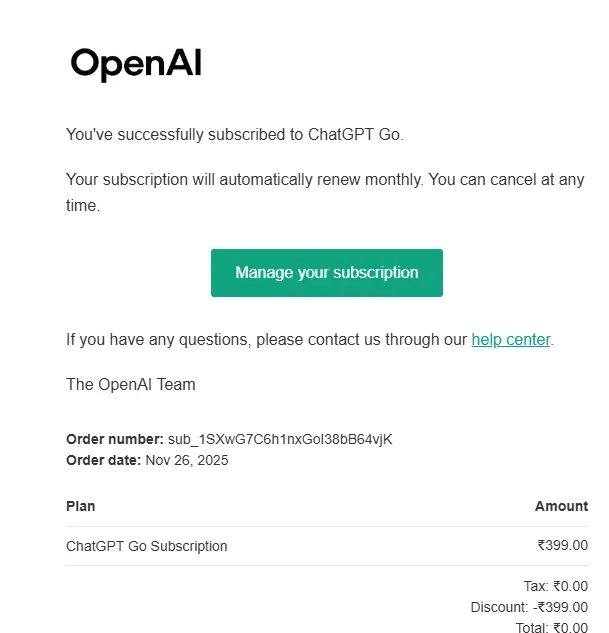Screen dimensions: 609x633
Task: Click the Amount column header
Action: pos(561,506)
